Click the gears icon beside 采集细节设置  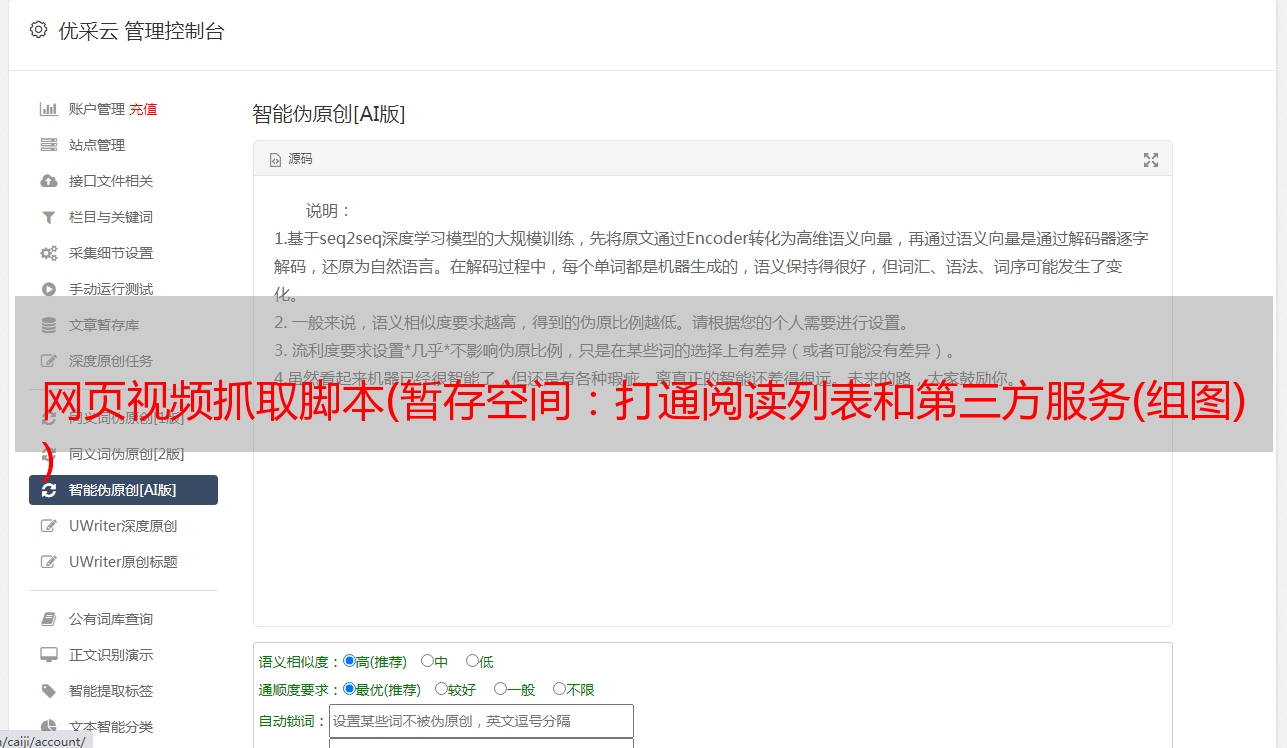(x=48, y=253)
